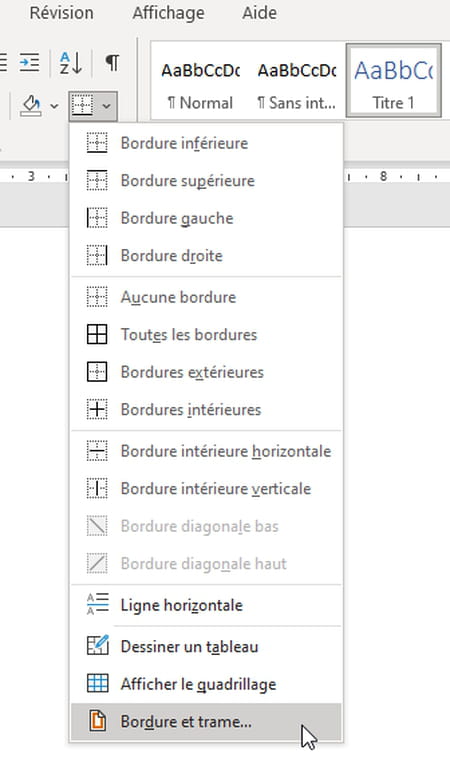The image size is (450, 758).
Task: Click the shading paint bucket icon
Action: [x=30, y=105]
